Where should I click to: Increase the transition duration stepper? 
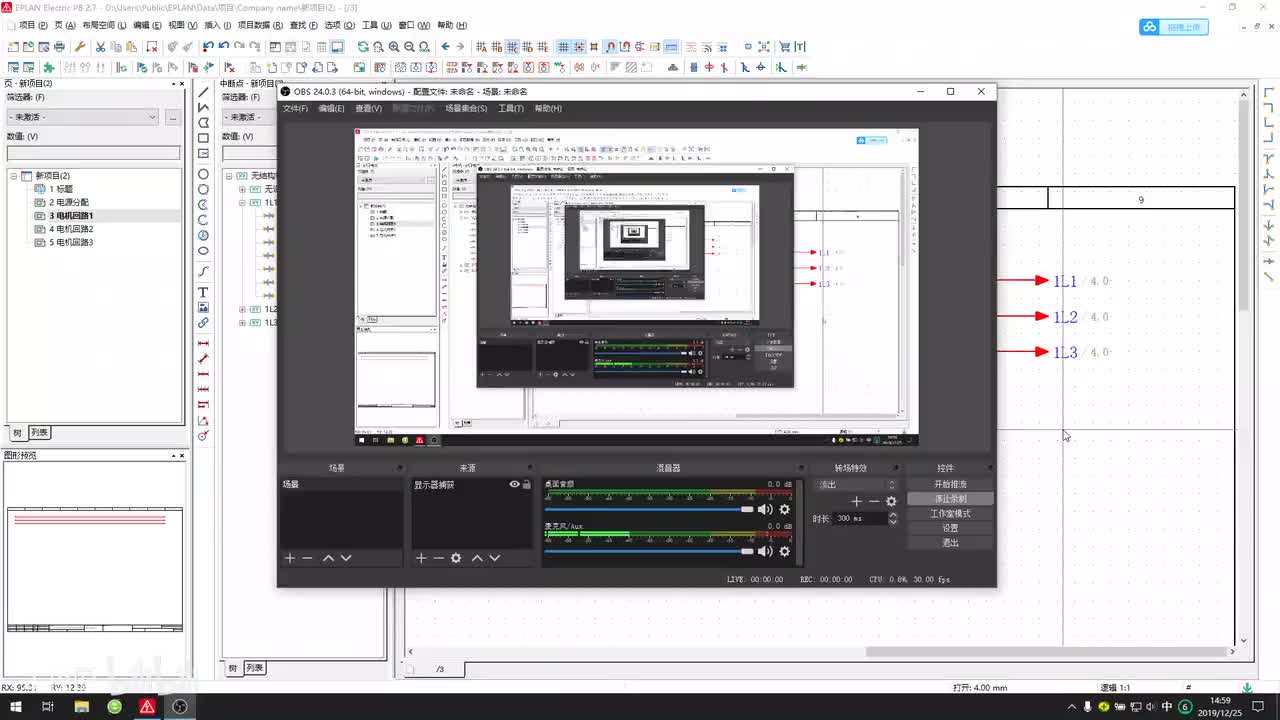[892, 515]
